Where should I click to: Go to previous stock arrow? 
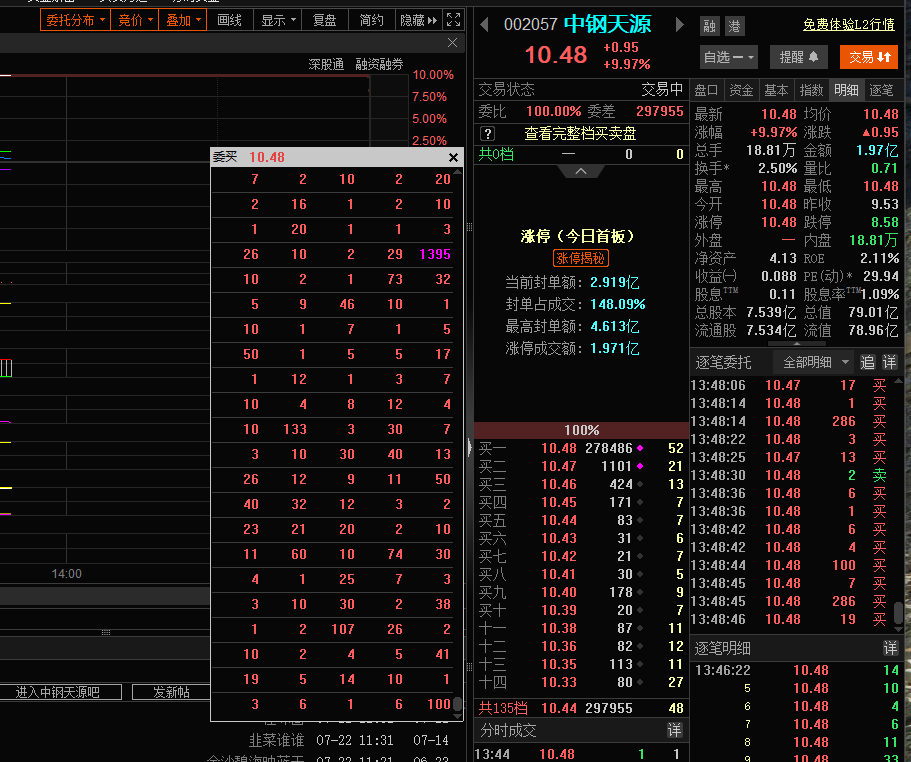tap(484, 24)
